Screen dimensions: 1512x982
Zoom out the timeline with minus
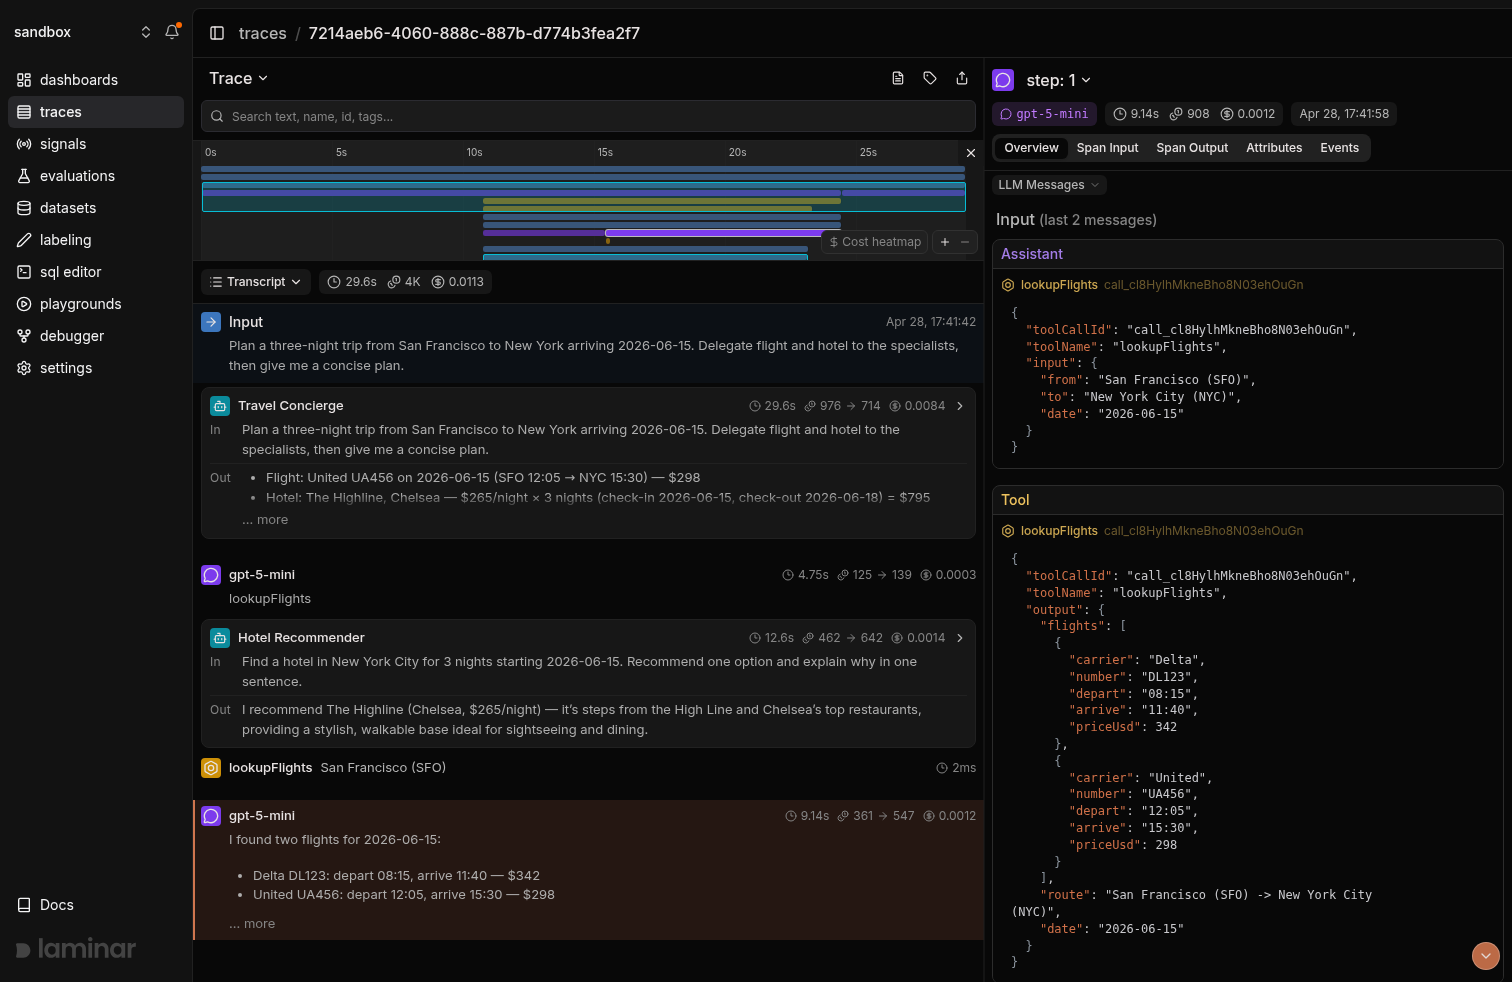coord(965,242)
